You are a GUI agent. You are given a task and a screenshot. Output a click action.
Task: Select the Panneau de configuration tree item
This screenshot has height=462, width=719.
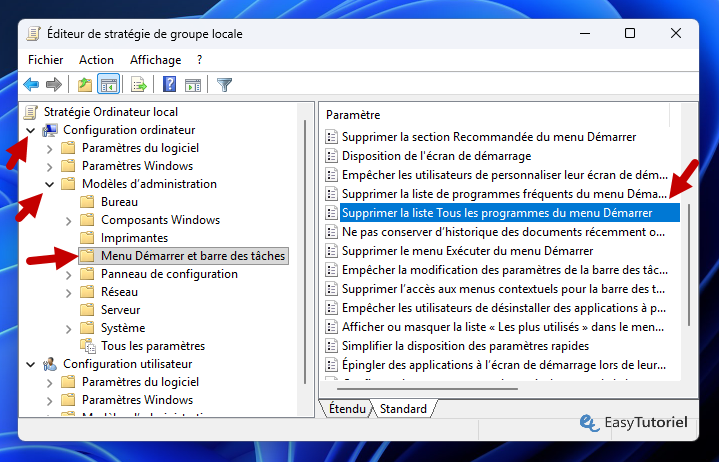[169, 274]
